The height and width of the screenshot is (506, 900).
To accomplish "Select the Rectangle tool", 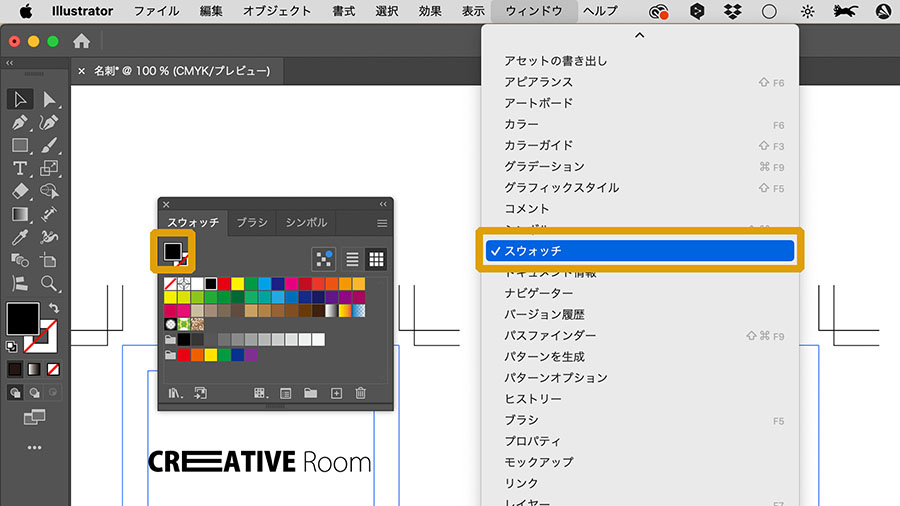I will [20, 146].
